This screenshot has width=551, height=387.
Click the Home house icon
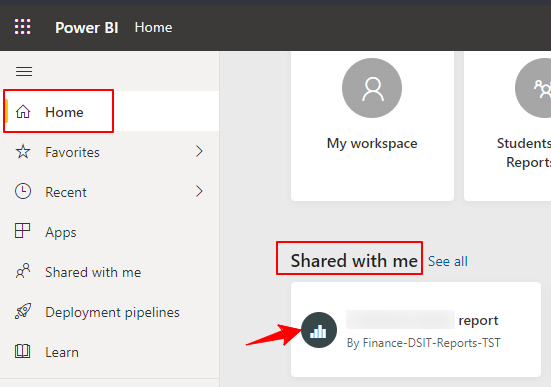[23, 112]
